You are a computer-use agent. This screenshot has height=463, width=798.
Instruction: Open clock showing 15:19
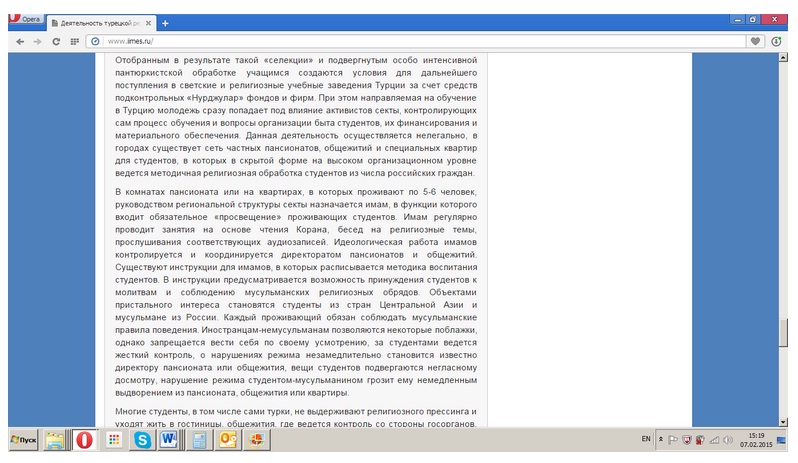click(756, 440)
